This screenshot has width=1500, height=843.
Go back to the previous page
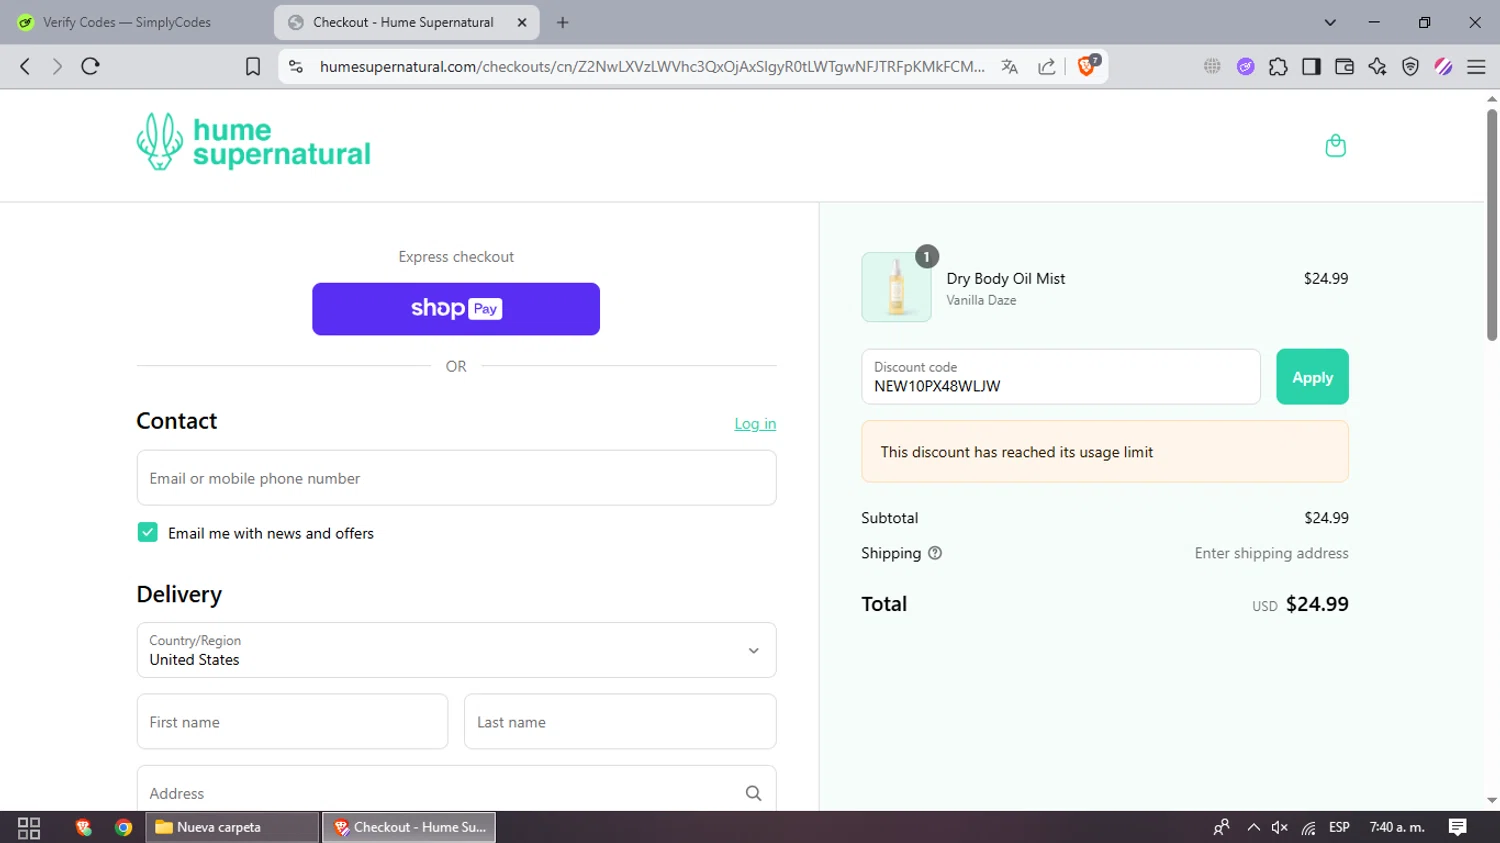click(25, 66)
